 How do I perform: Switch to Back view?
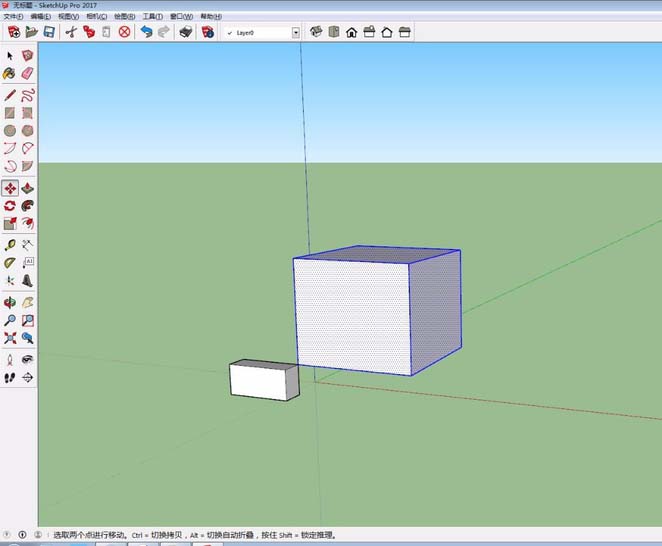387,32
